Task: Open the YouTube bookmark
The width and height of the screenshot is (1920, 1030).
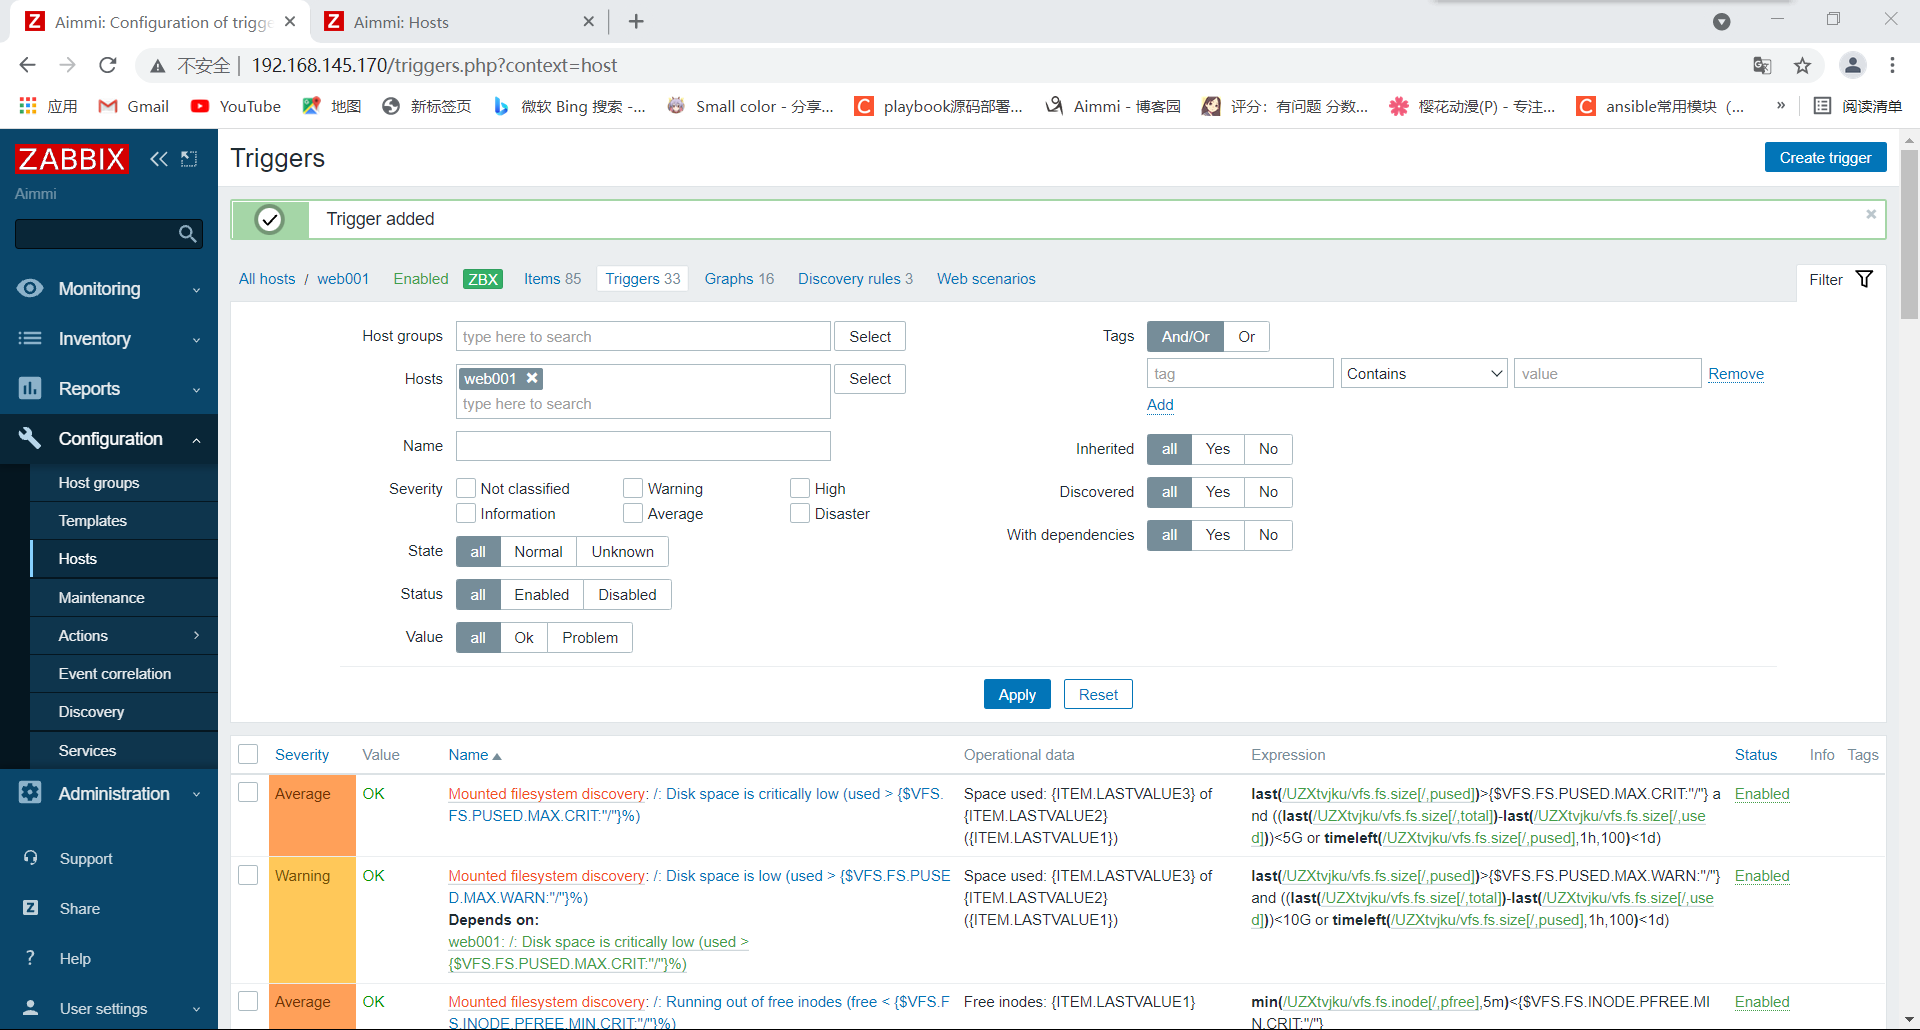Action: (236, 106)
